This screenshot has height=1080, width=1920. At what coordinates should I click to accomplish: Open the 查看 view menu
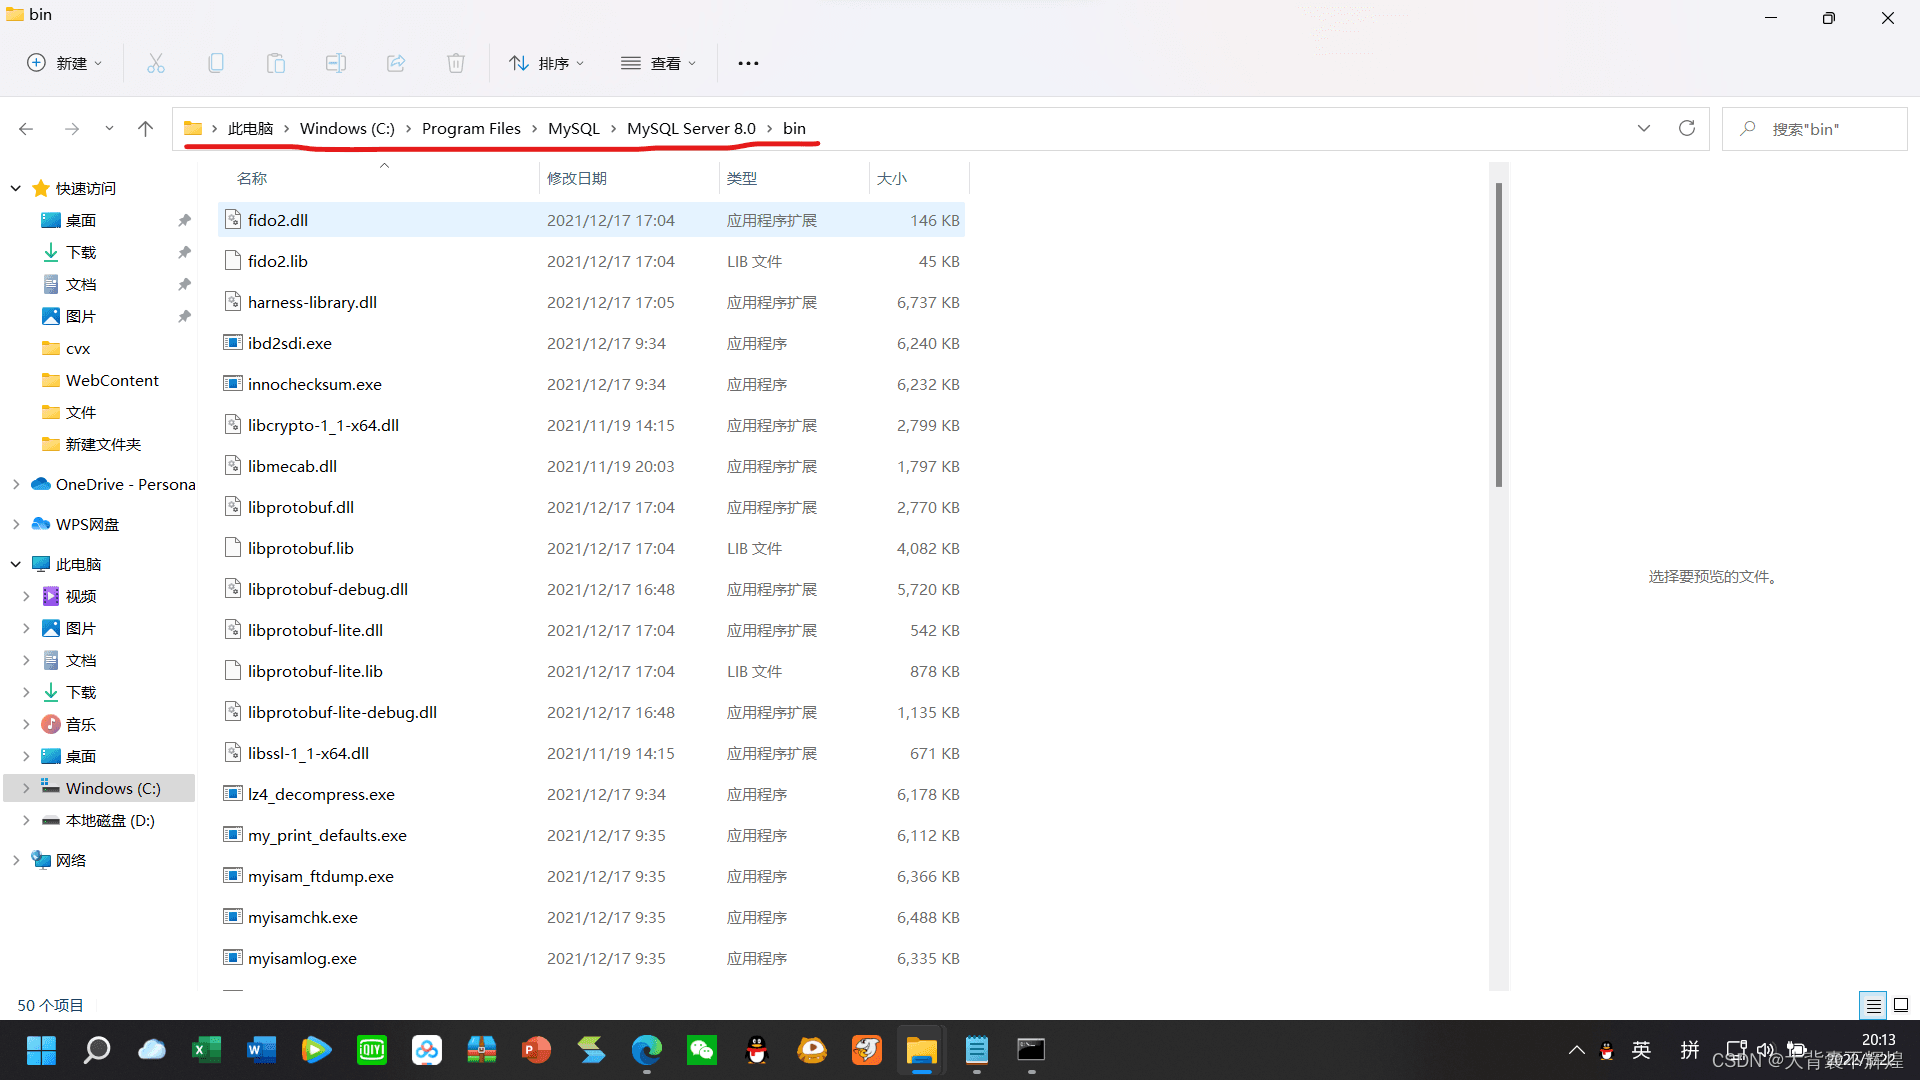pyautogui.click(x=658, y=63)
